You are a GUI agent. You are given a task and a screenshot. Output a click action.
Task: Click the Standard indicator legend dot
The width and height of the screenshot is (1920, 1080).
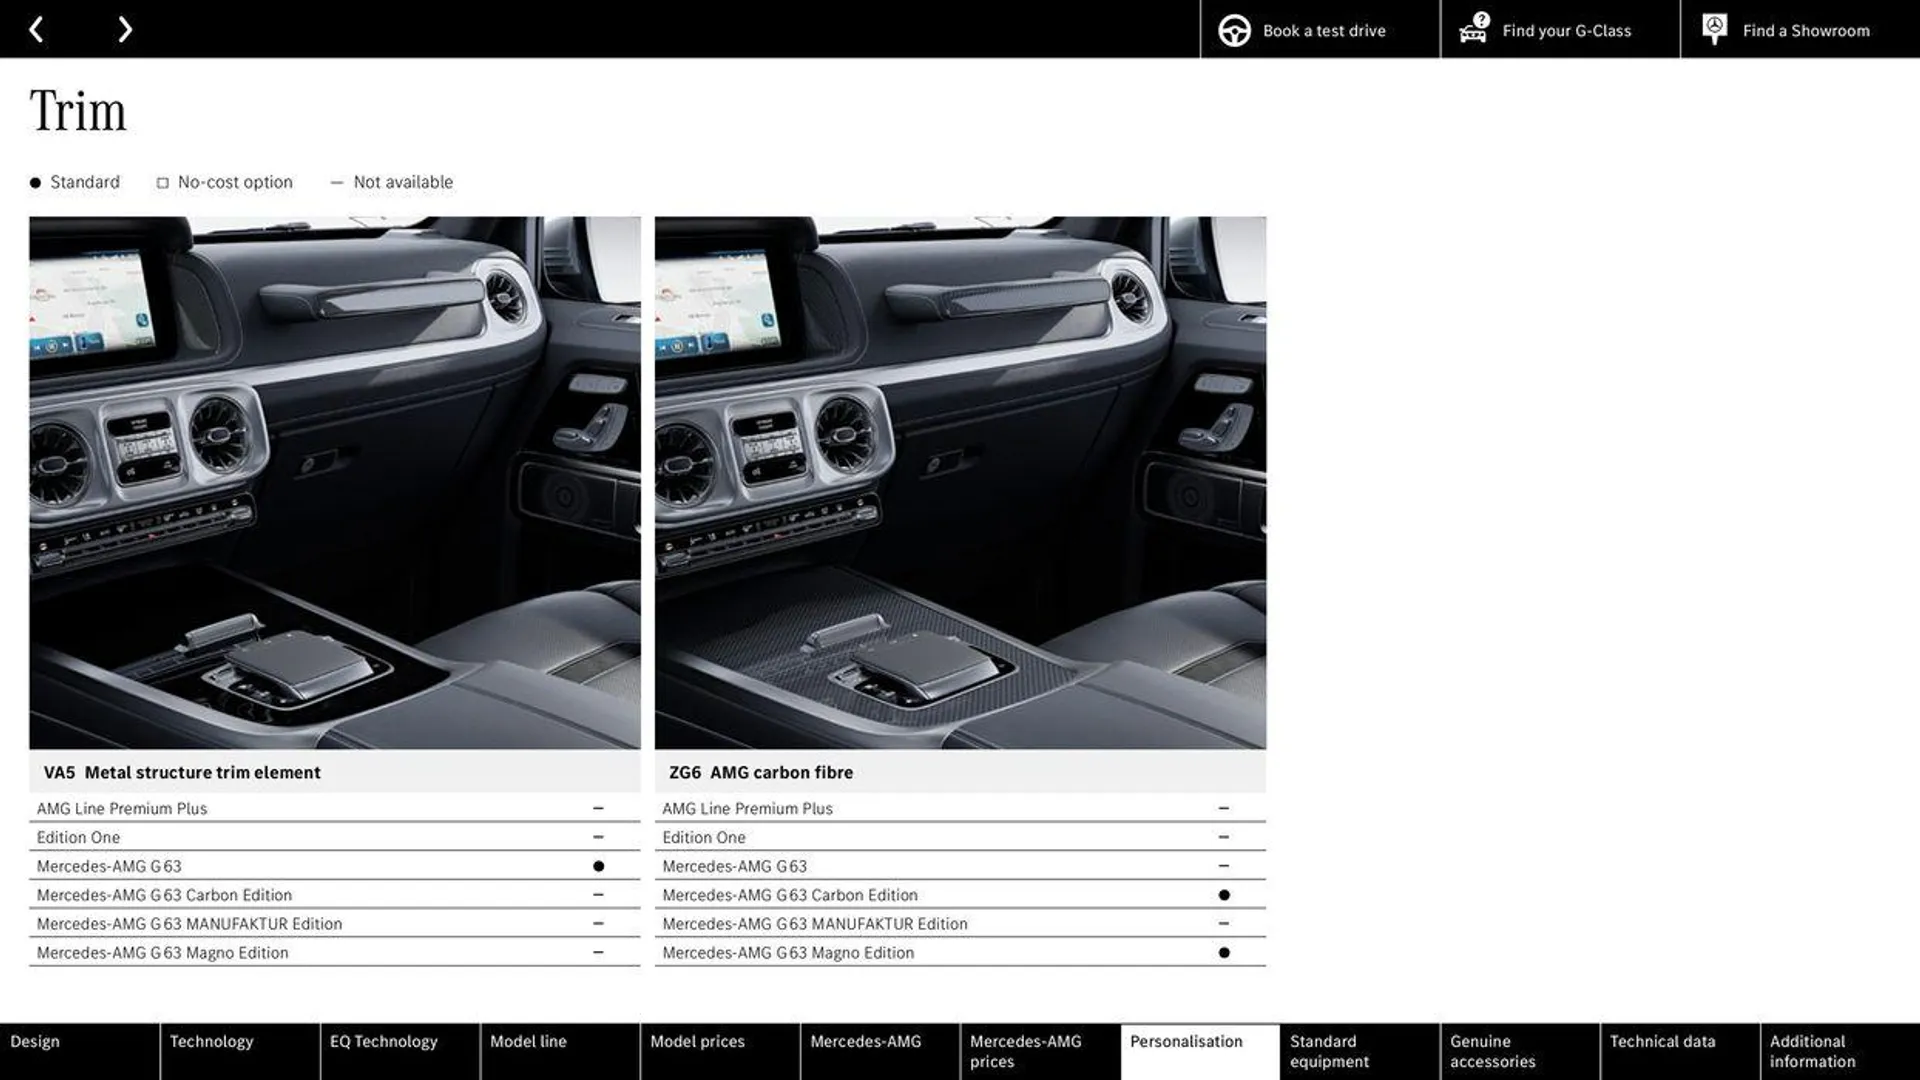tap(34, 182)
